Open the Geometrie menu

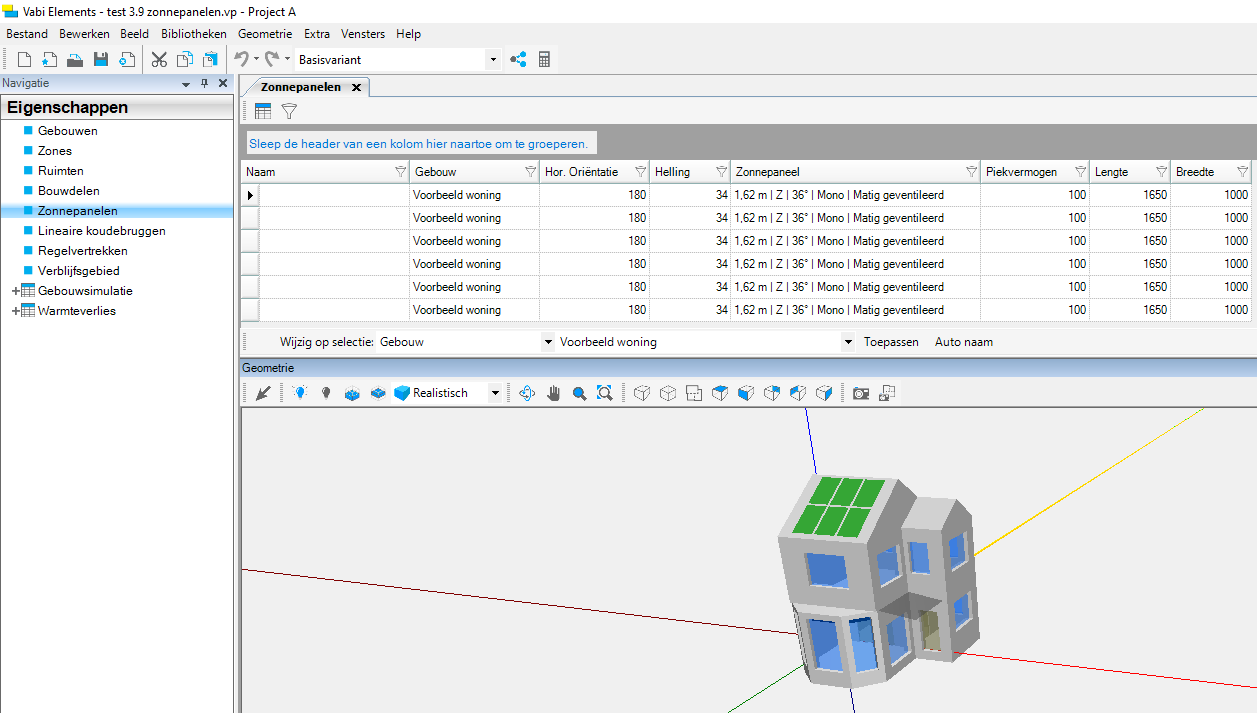click(265, 34)
